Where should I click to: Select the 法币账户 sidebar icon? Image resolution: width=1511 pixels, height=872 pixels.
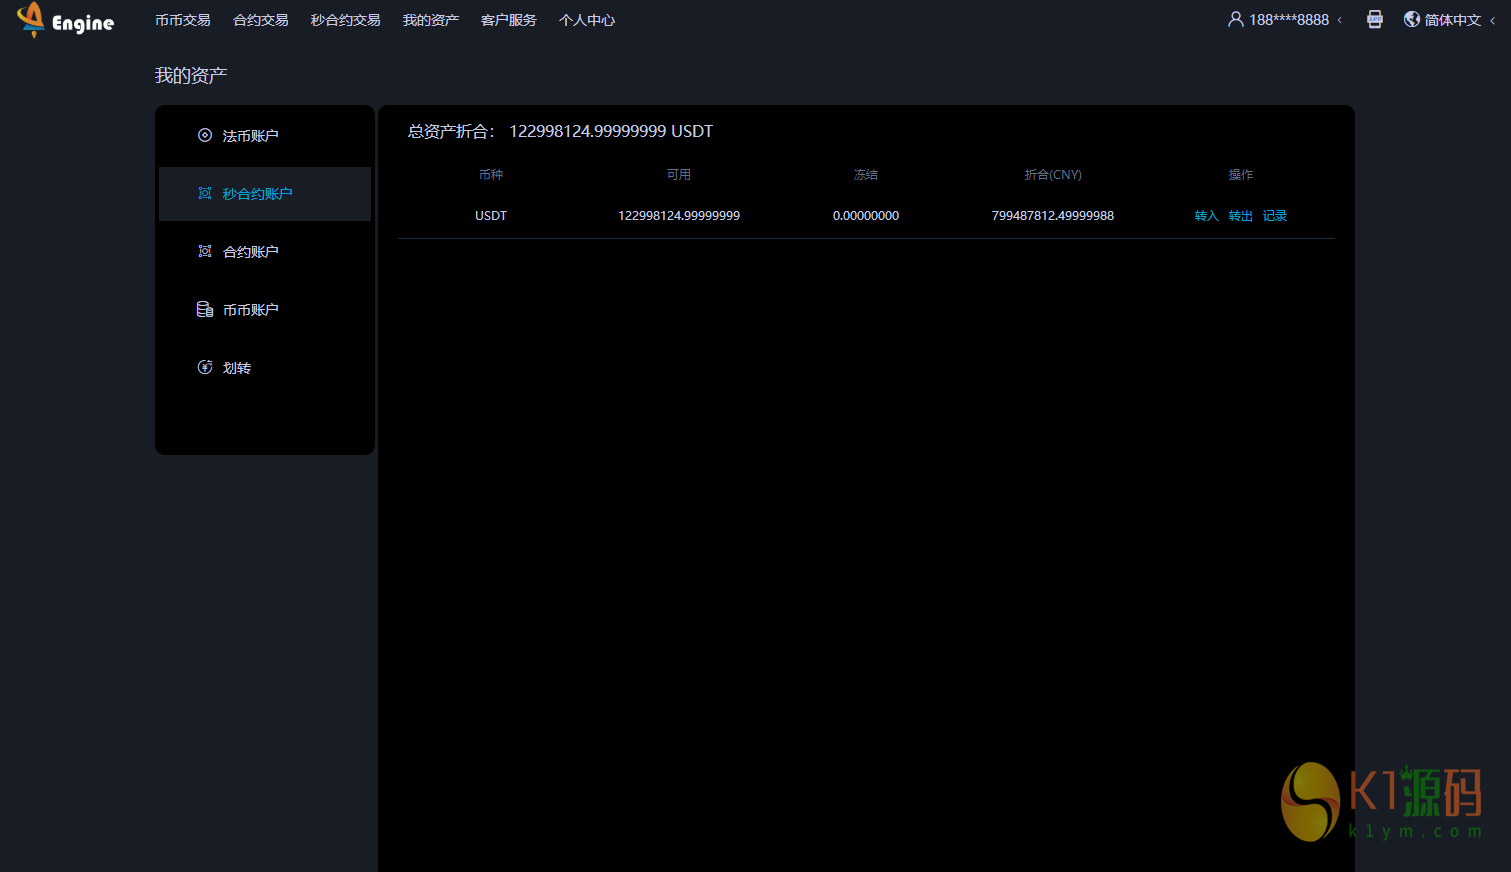[x=205, y=135]
